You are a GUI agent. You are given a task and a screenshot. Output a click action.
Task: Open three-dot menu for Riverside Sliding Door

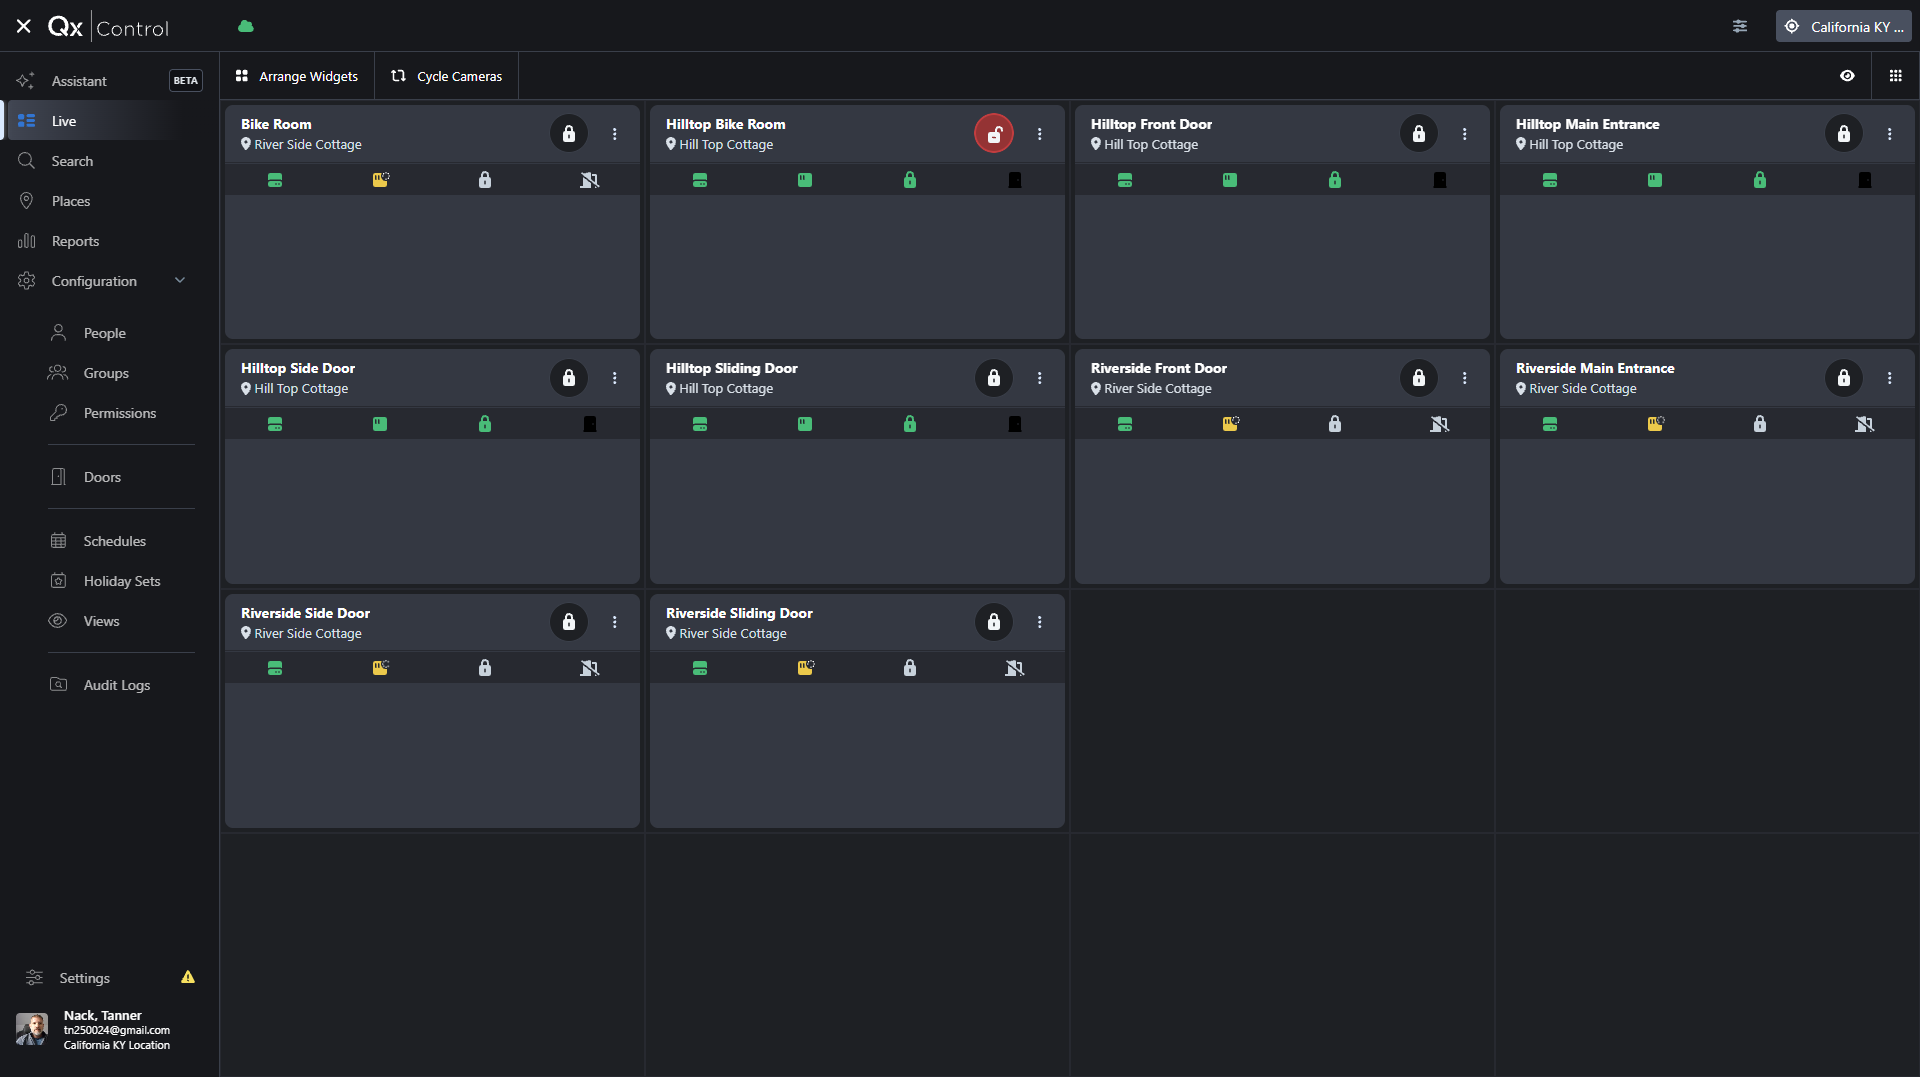coord(1040,622)
